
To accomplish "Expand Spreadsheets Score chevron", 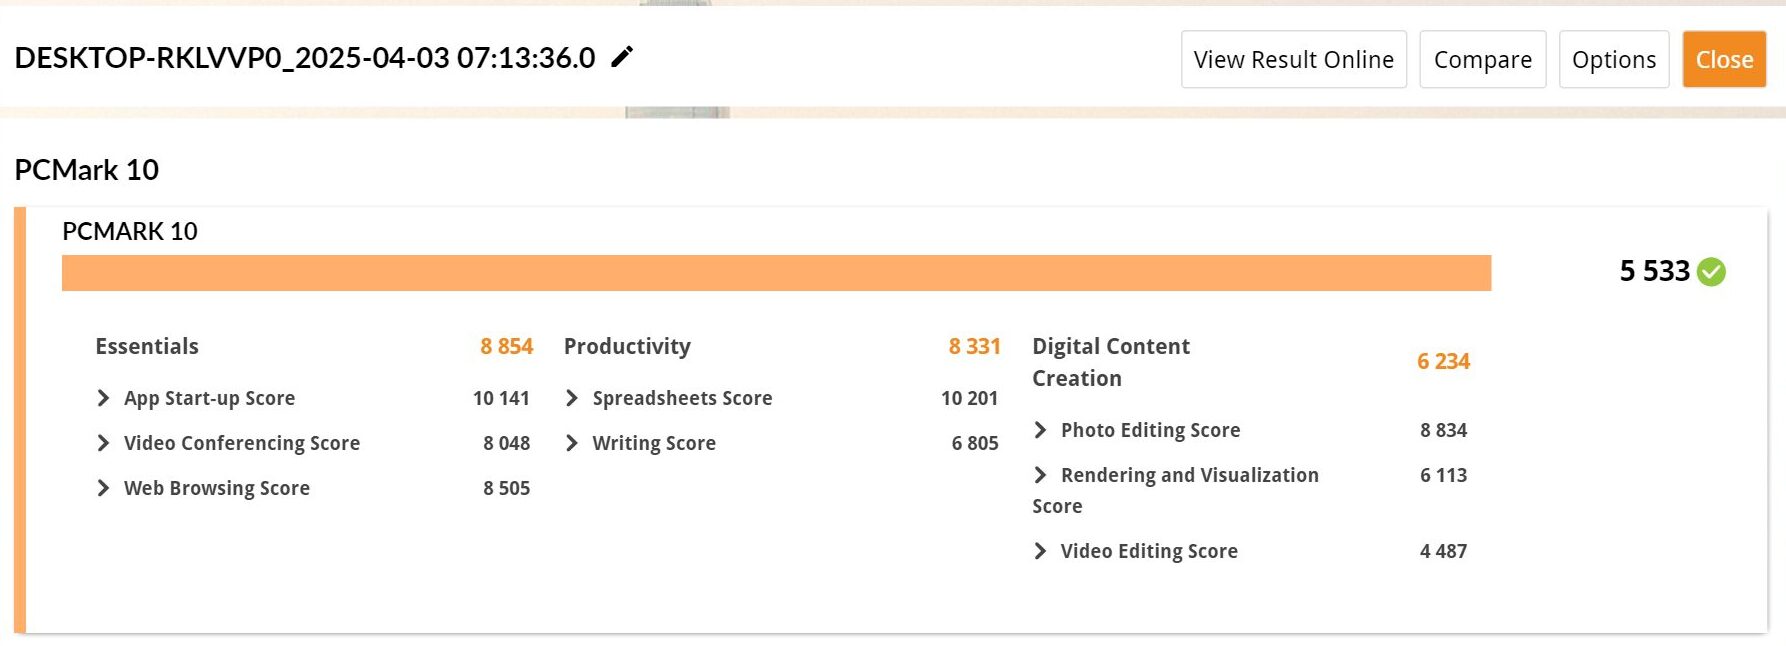I will (x=572, y=398).
